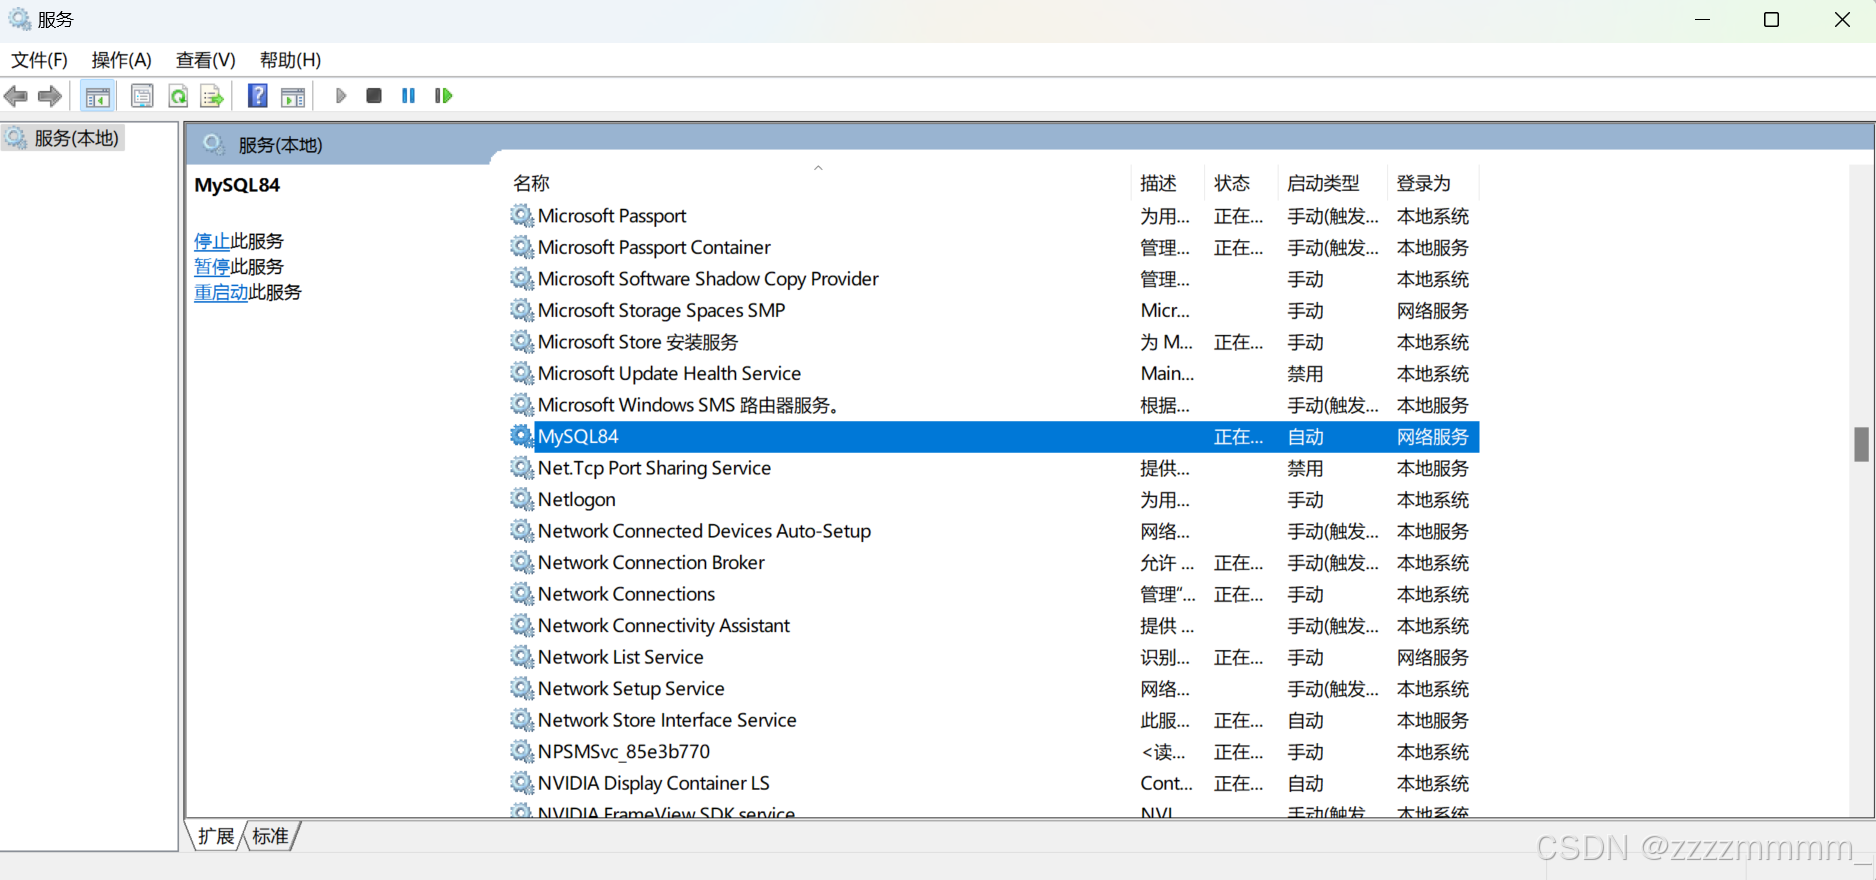1876x880 pixels.
Task: Click the Forward arrow toolbar icon
Action: point(50,96)
